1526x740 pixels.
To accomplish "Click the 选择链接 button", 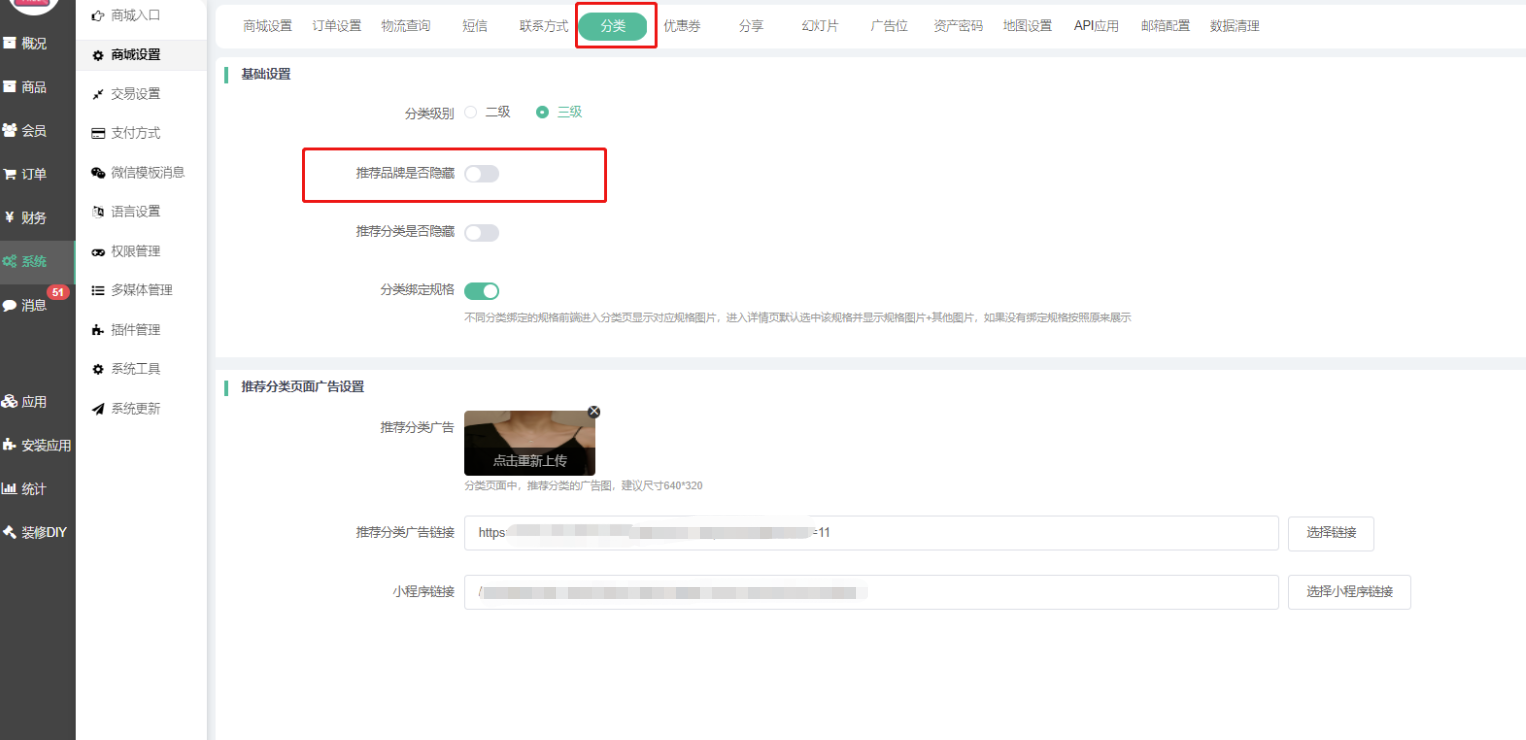I will [x=1330, y=533].
